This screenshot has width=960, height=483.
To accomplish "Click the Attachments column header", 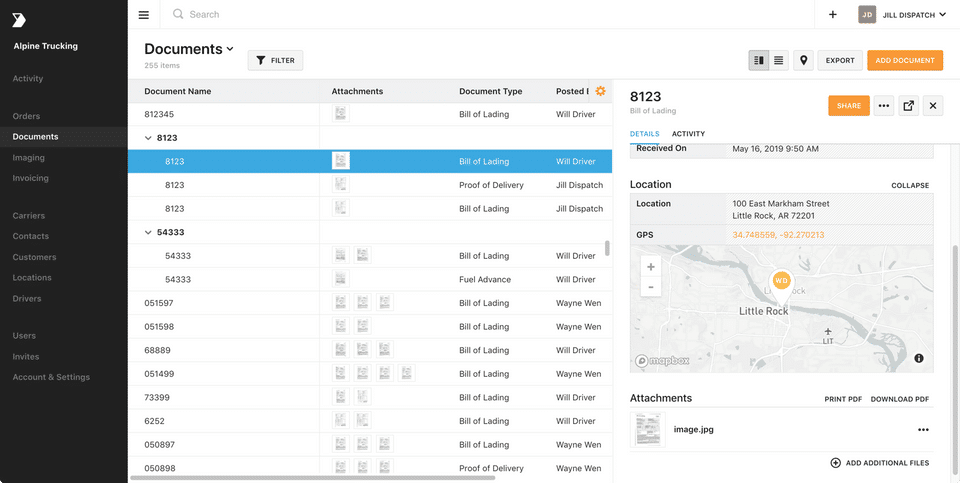I will point(357,91).
